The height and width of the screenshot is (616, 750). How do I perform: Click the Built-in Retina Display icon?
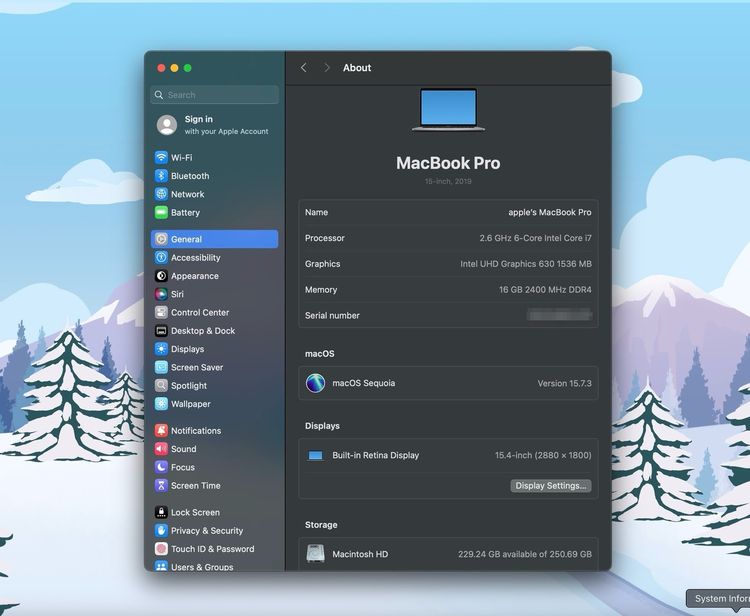pos(315,455)
